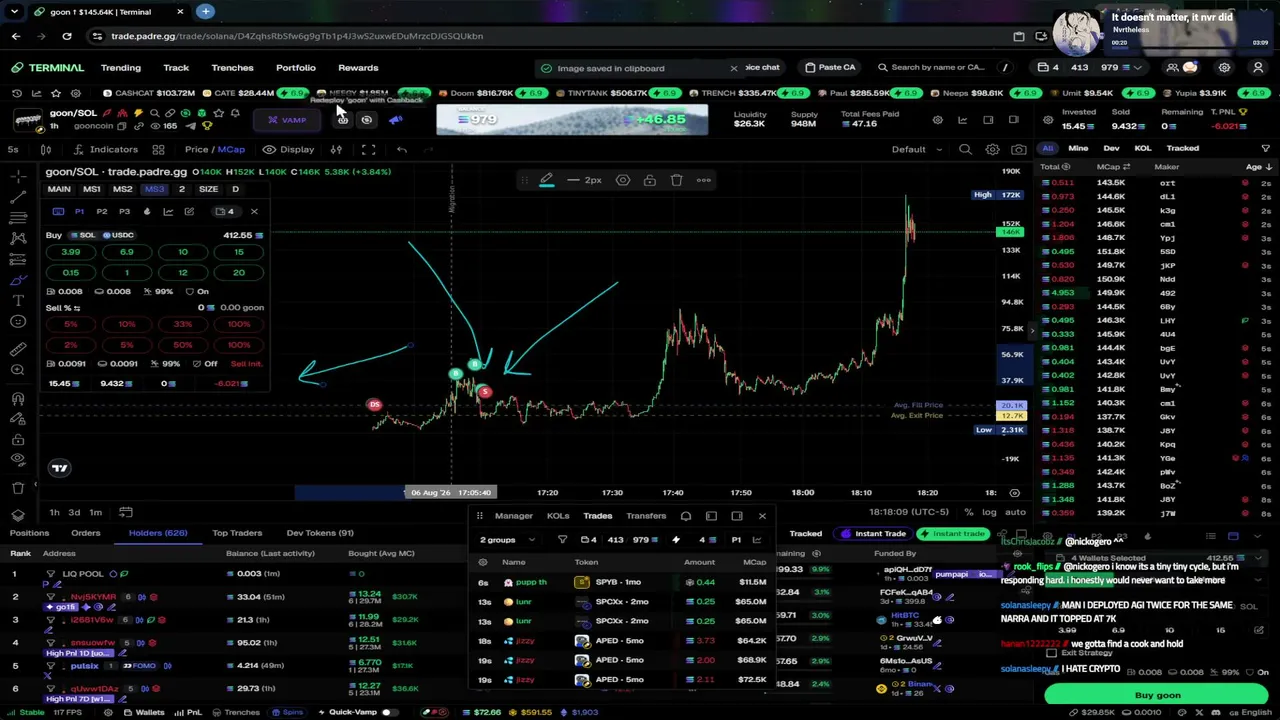Screen dimensions: 1280x720
Task: Click the browser address bar
Action: click(550, 36)
